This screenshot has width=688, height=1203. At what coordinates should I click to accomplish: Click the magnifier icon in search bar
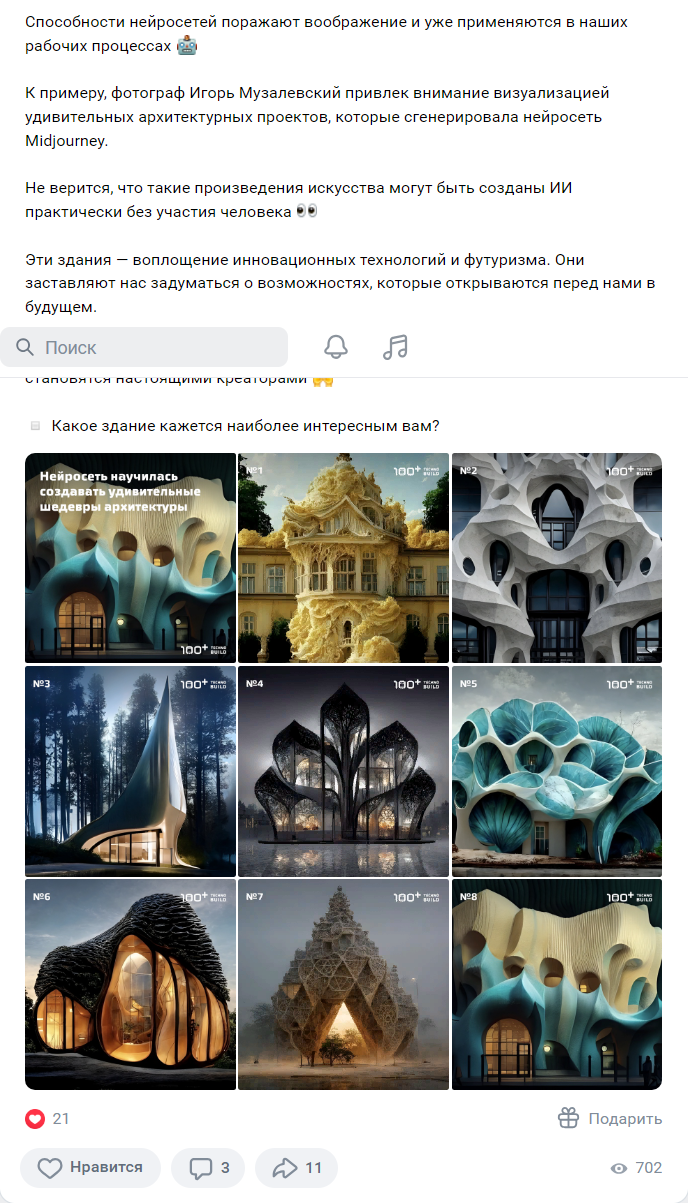tap(25, 348)
